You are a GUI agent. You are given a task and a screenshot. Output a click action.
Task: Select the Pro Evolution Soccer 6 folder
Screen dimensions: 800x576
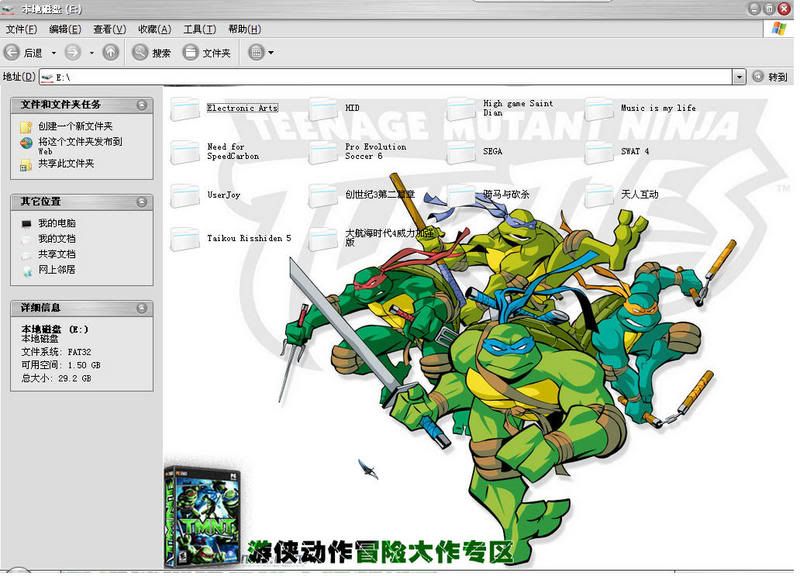tap(324, 152)
